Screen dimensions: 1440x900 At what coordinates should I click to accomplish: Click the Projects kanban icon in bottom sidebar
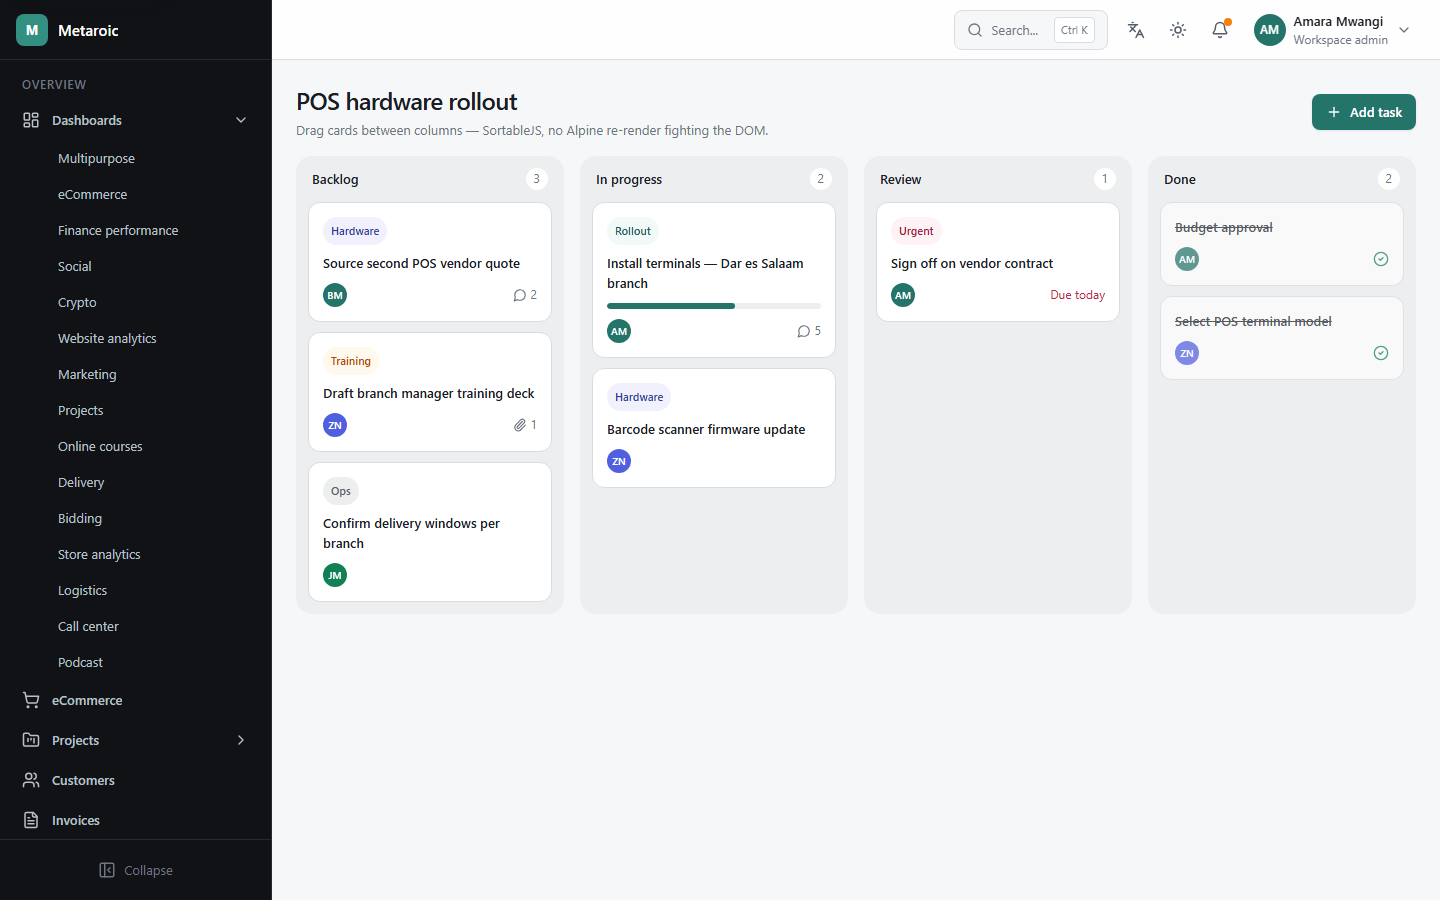coord(31,740)
